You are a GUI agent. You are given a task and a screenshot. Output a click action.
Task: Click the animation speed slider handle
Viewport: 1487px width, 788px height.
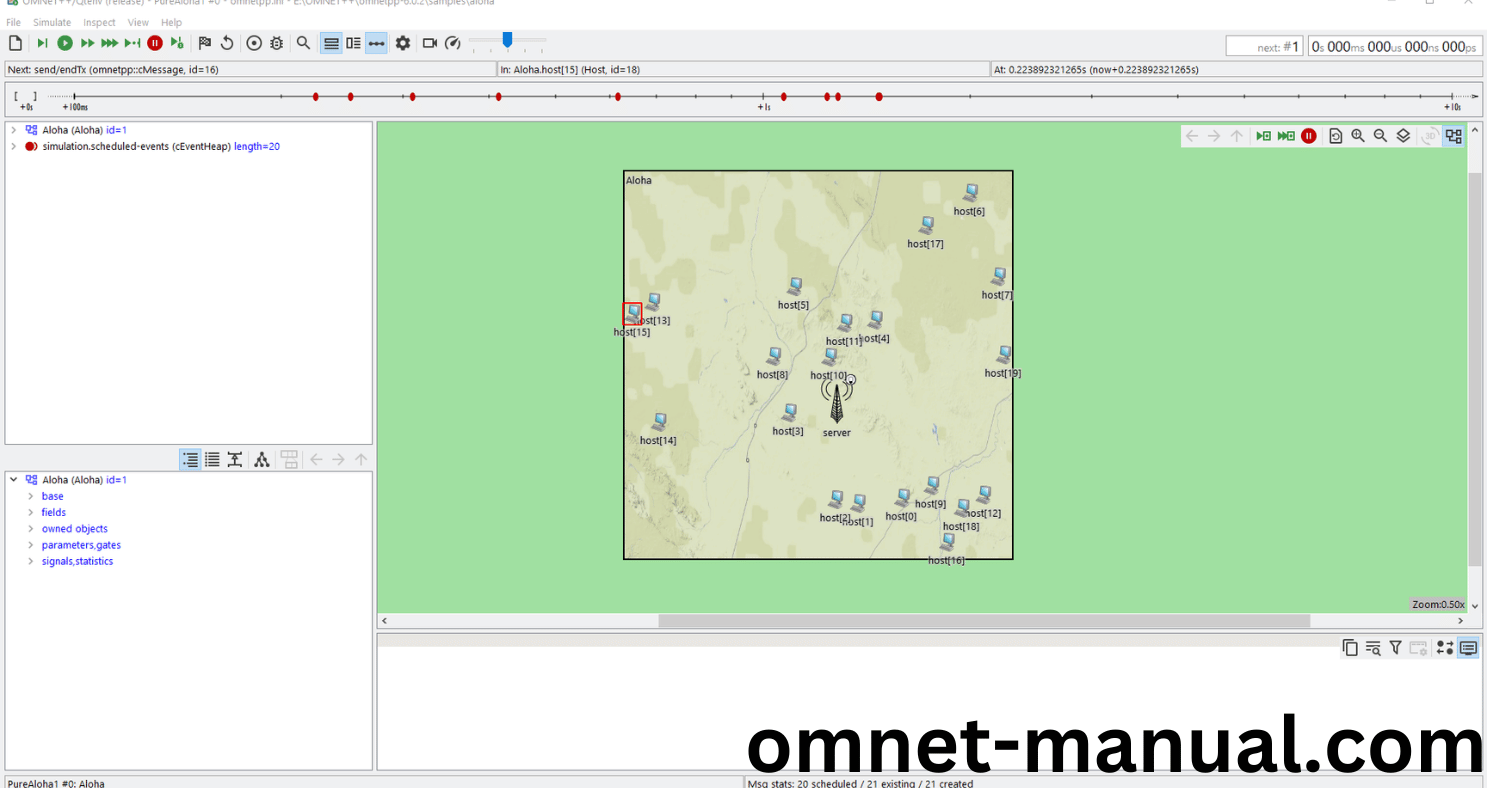coord(508,40)
